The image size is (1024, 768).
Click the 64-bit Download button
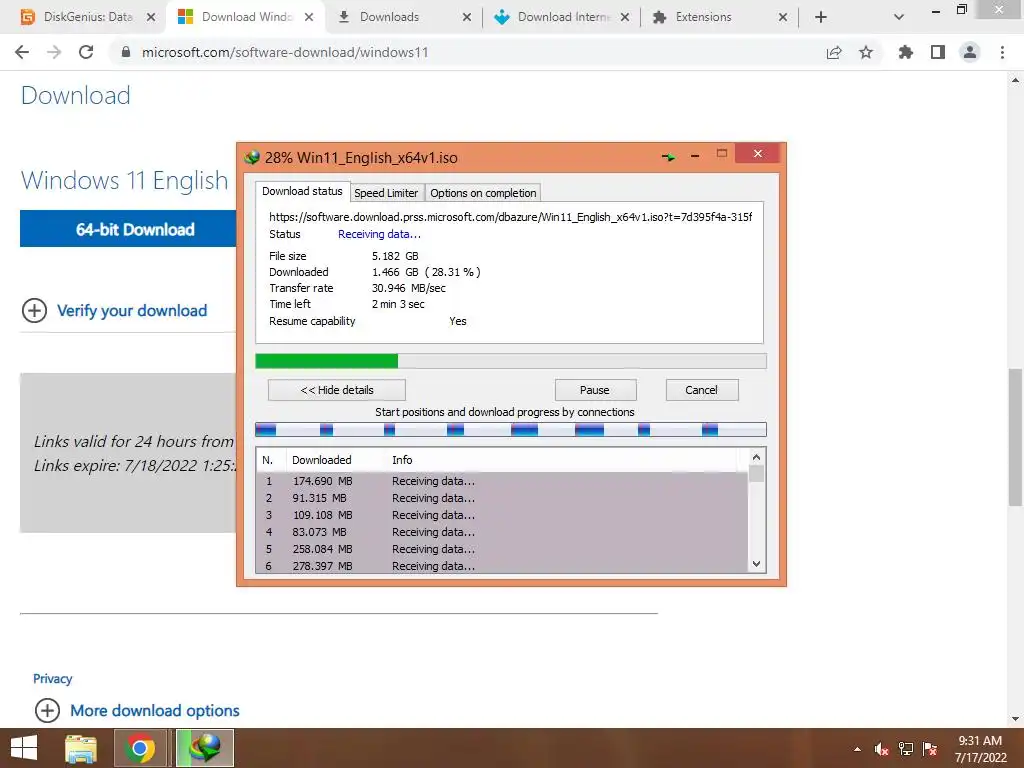pyautogui.click(x=128, y=229)
